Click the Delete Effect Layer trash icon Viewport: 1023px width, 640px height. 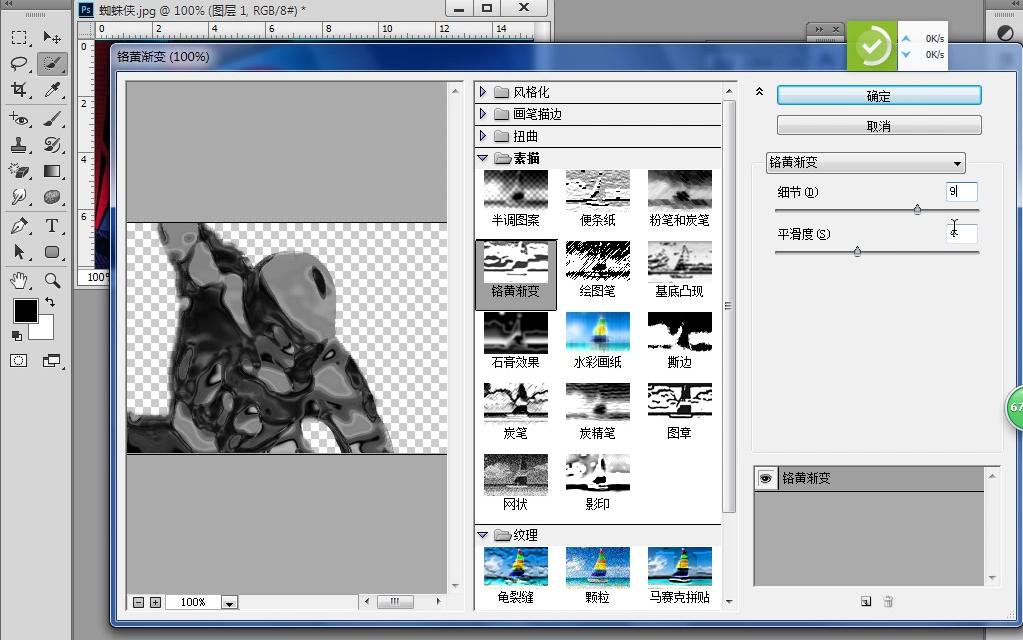click(888, 601)
